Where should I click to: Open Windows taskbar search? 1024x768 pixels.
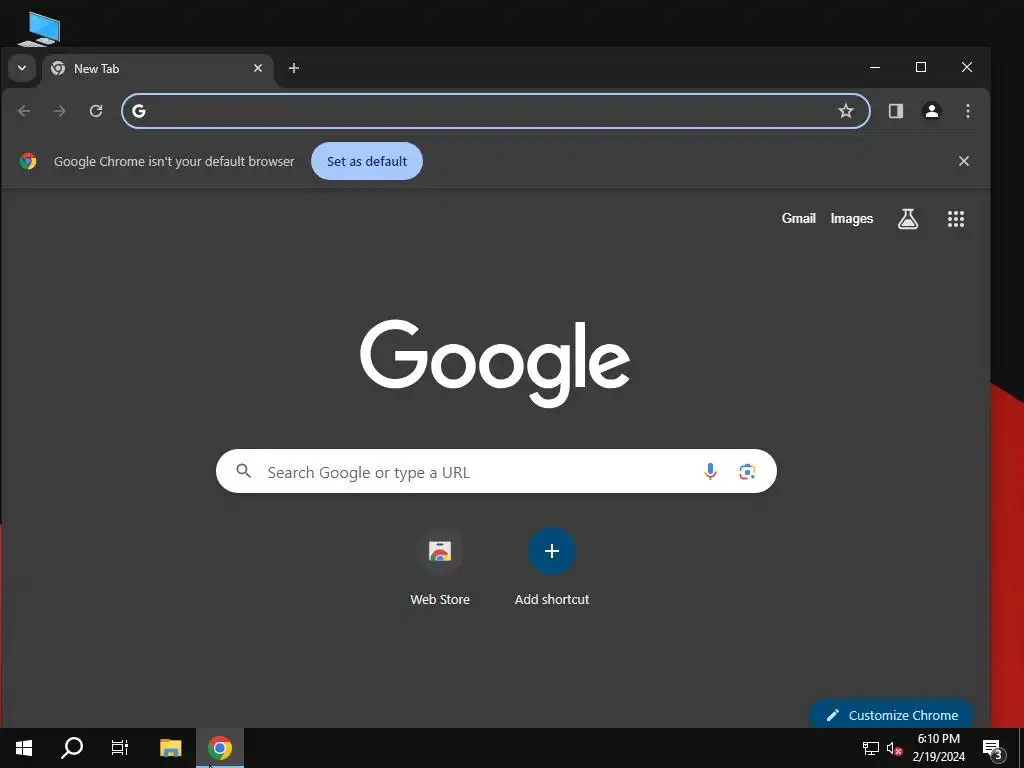point(72,748)
